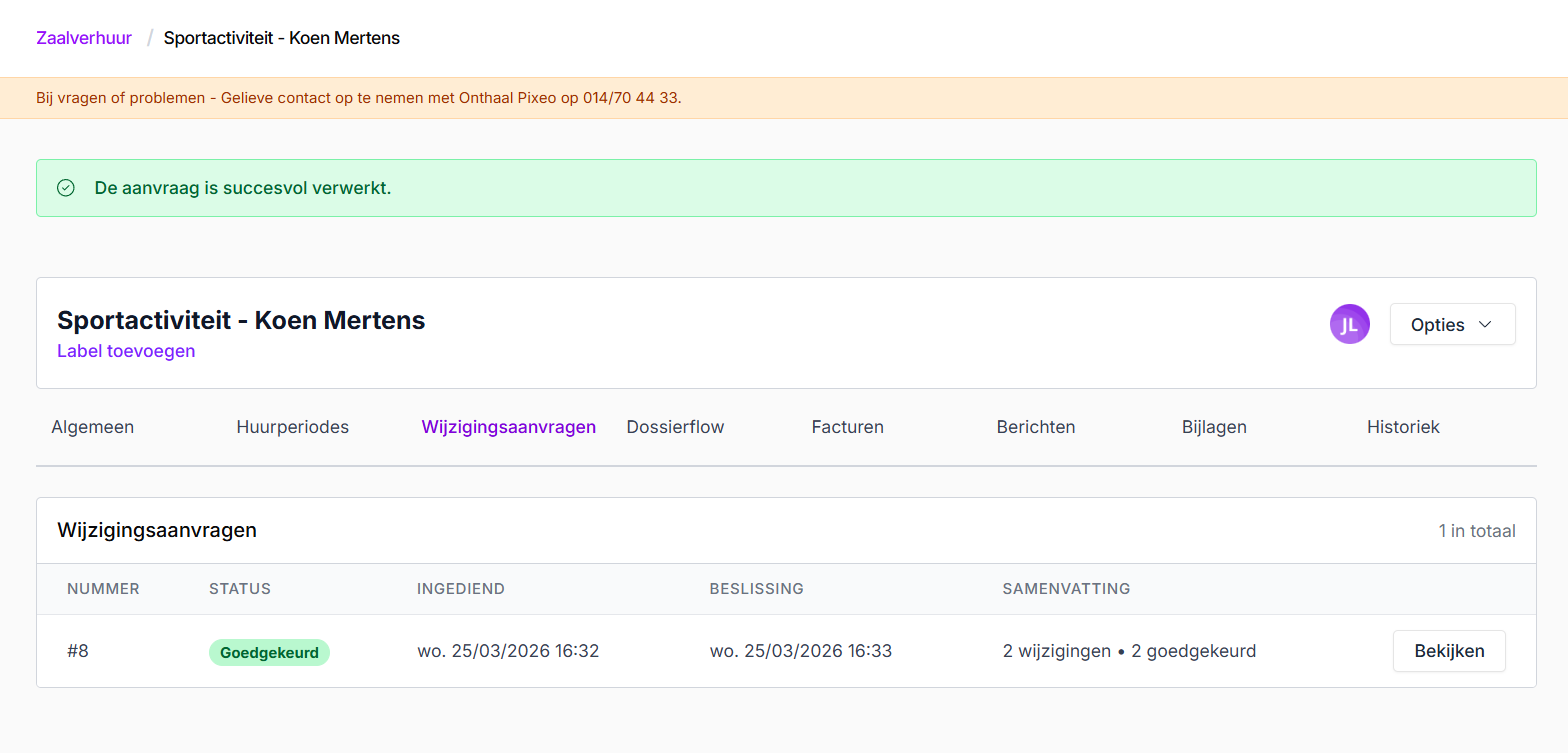View the Historiek tab
The height and width of the screenshot is (753, 1568).
pos(1403,427)
